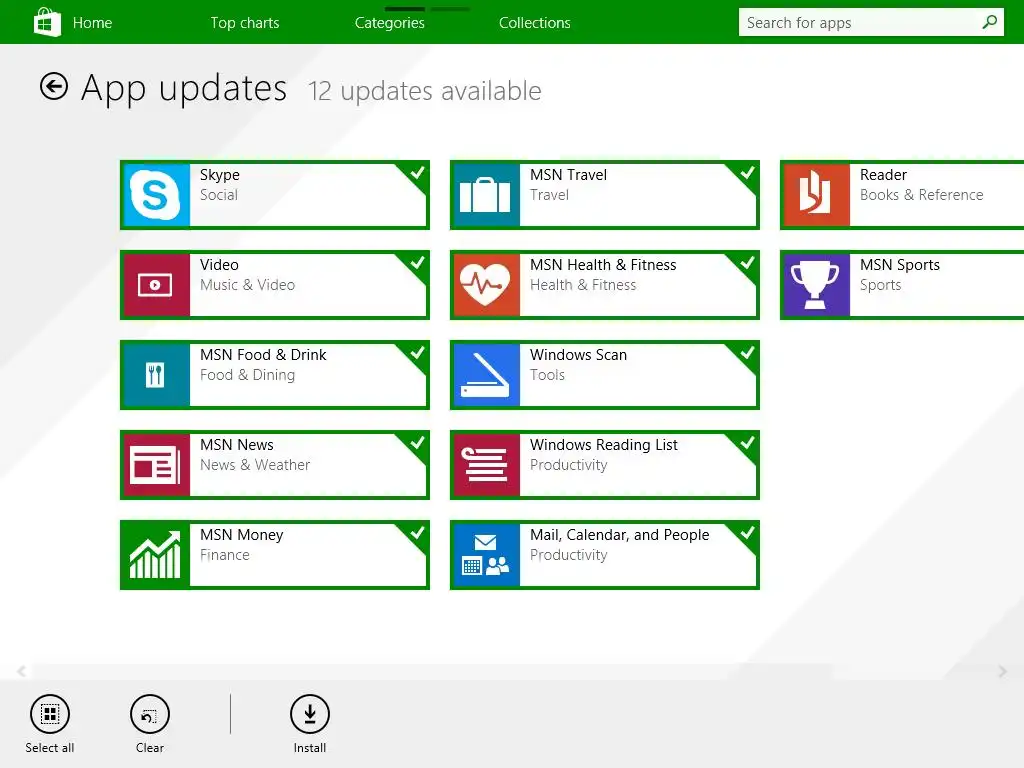Go back with the arrow next to App updates

[54, 86]
